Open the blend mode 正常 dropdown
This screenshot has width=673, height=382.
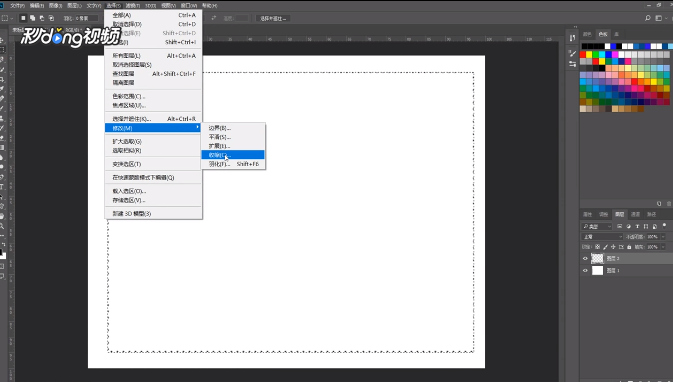pyautogui.click(x=602, y=236)
